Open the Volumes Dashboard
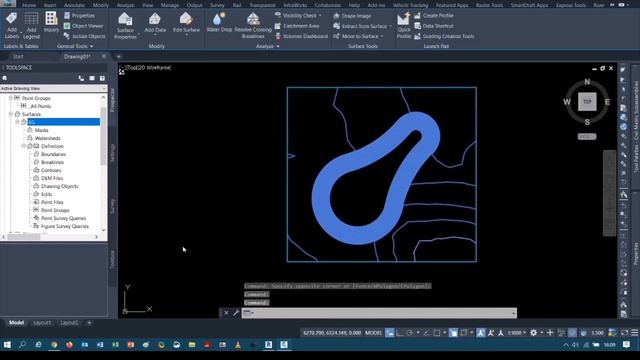The height and width of the screenshot is (360, 640). pos(301,36)
